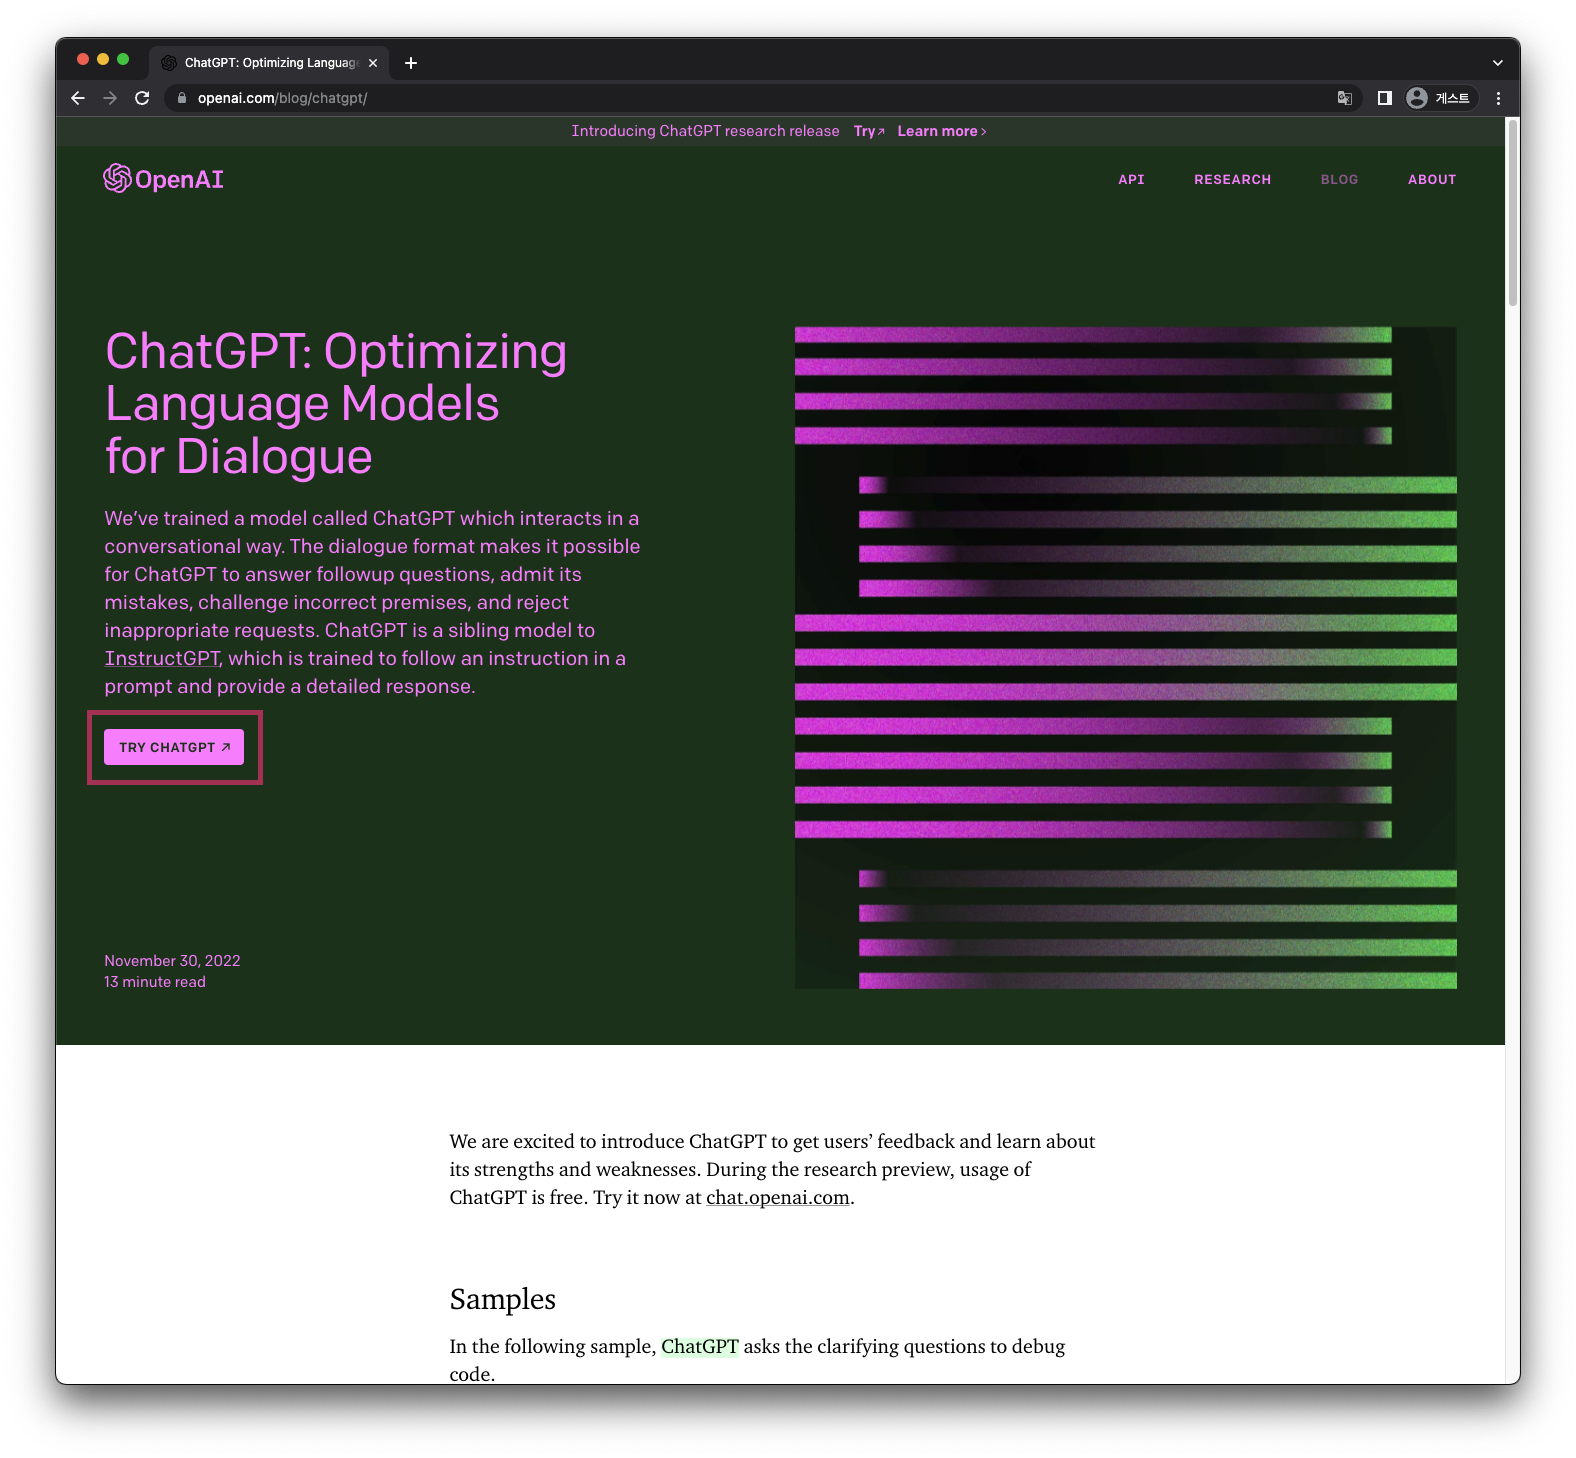
Task: Click the browser forward arrow
Action: tap(110, 98)
